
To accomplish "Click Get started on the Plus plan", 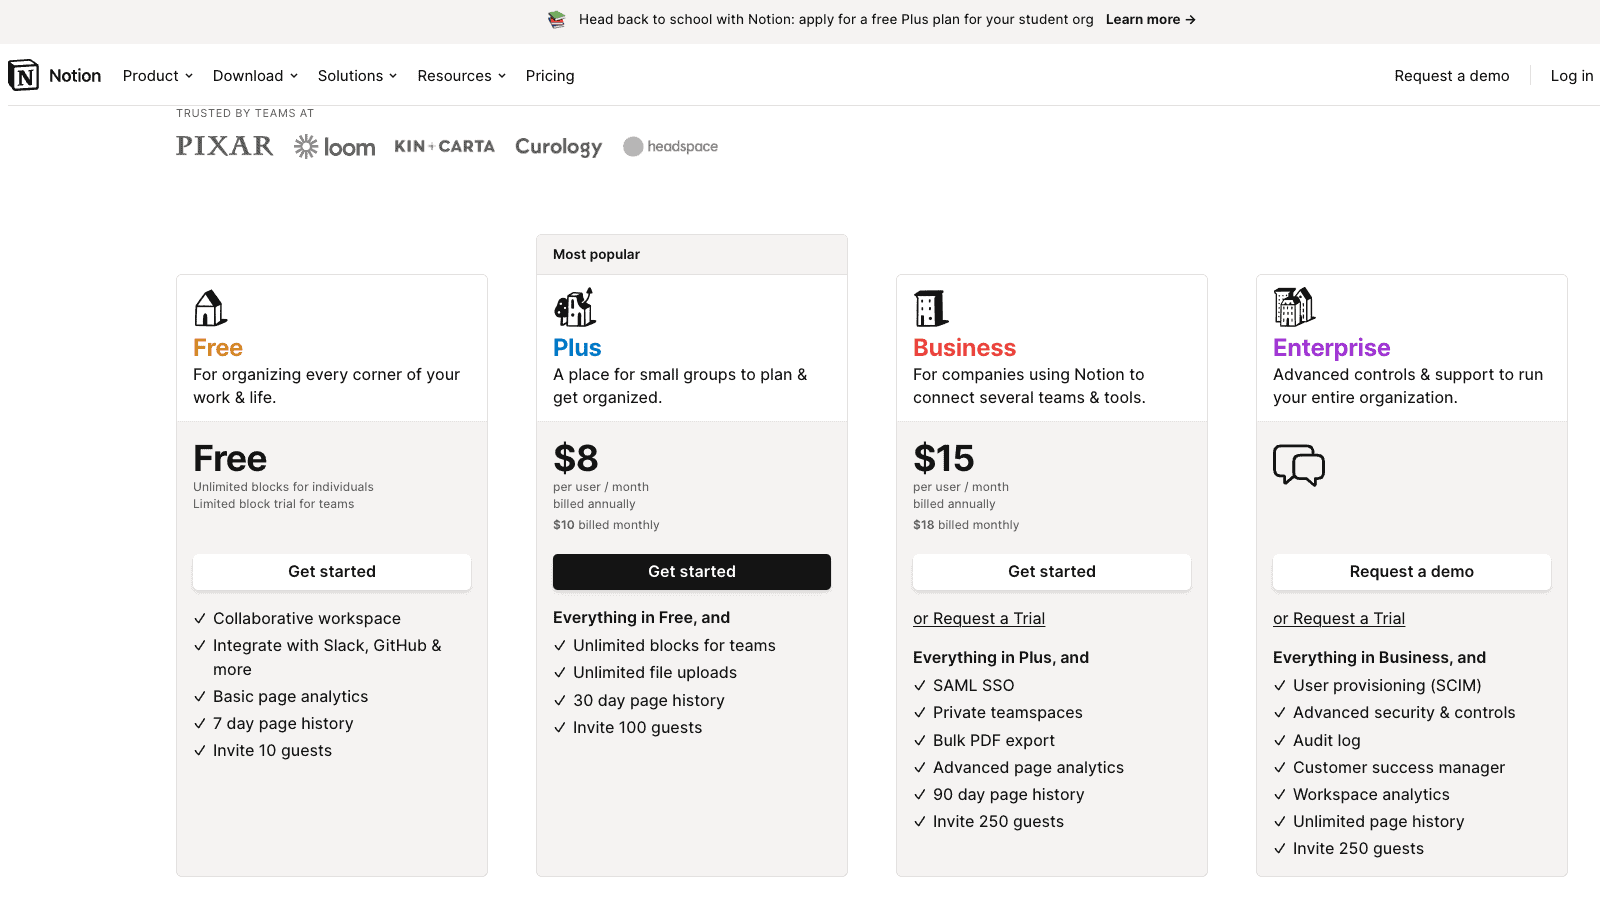I will 691,571.
